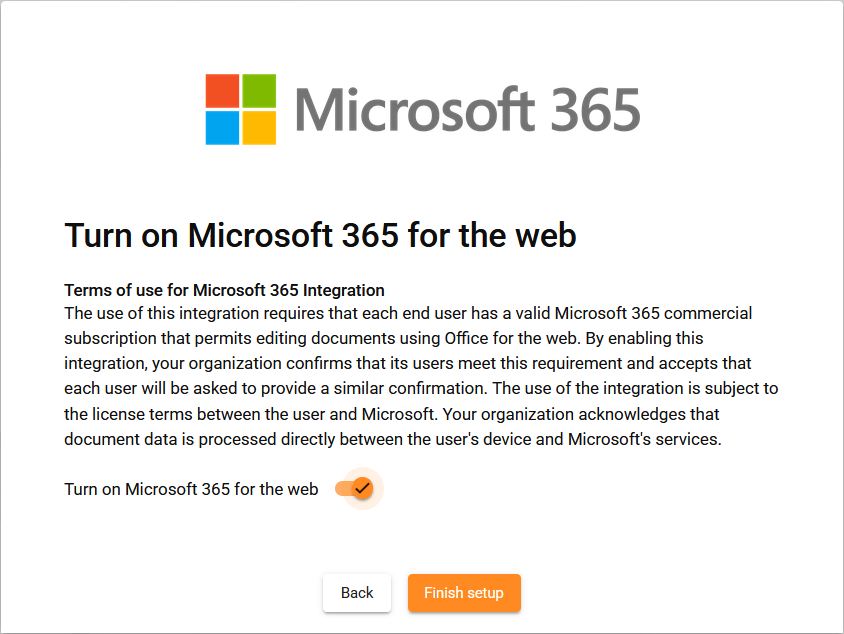Click Finish setup to complete integration
Viewport: 844px width, 634px height.
coord(464,593)
